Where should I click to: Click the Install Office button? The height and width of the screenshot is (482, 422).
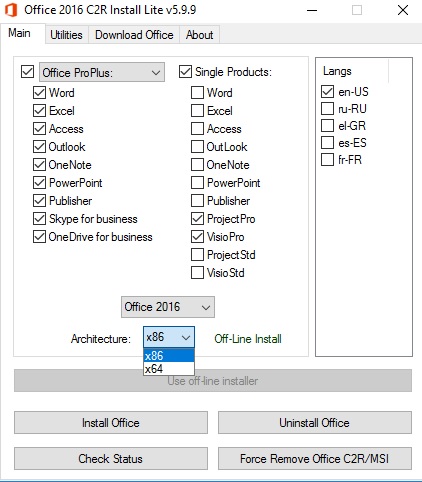click(x=111, y=423)
